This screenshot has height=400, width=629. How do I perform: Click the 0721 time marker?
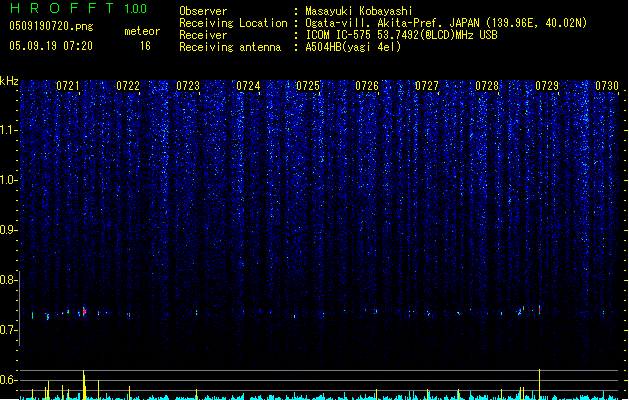(x=68, y=86)
